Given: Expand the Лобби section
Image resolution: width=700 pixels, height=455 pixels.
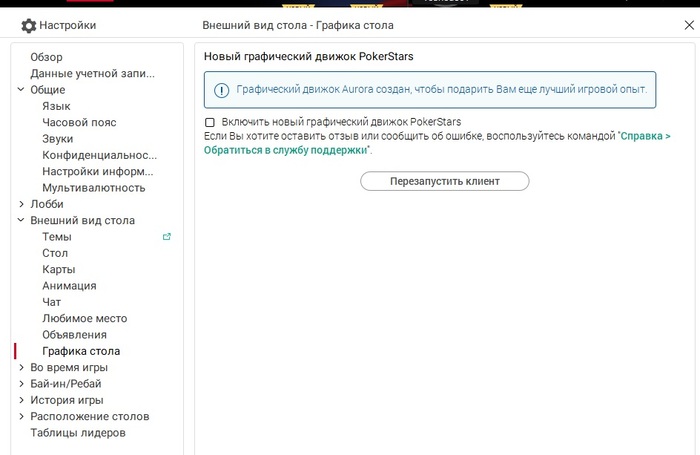Looking at the screenshot, I should 21,204.
